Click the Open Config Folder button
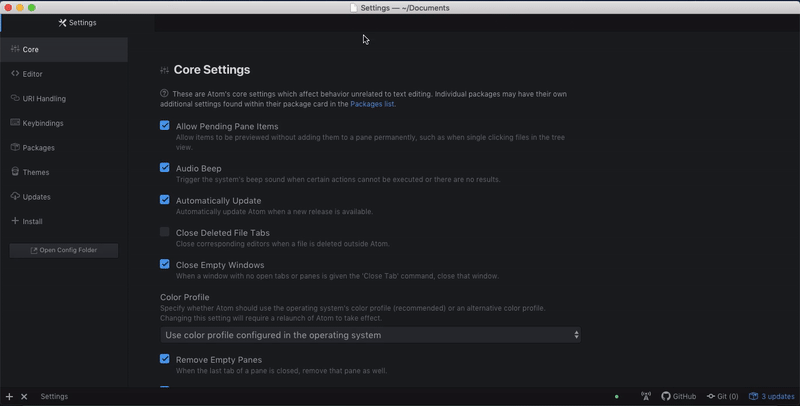The width and height of the screenshot is (800, 406). (x=64, y=250)
